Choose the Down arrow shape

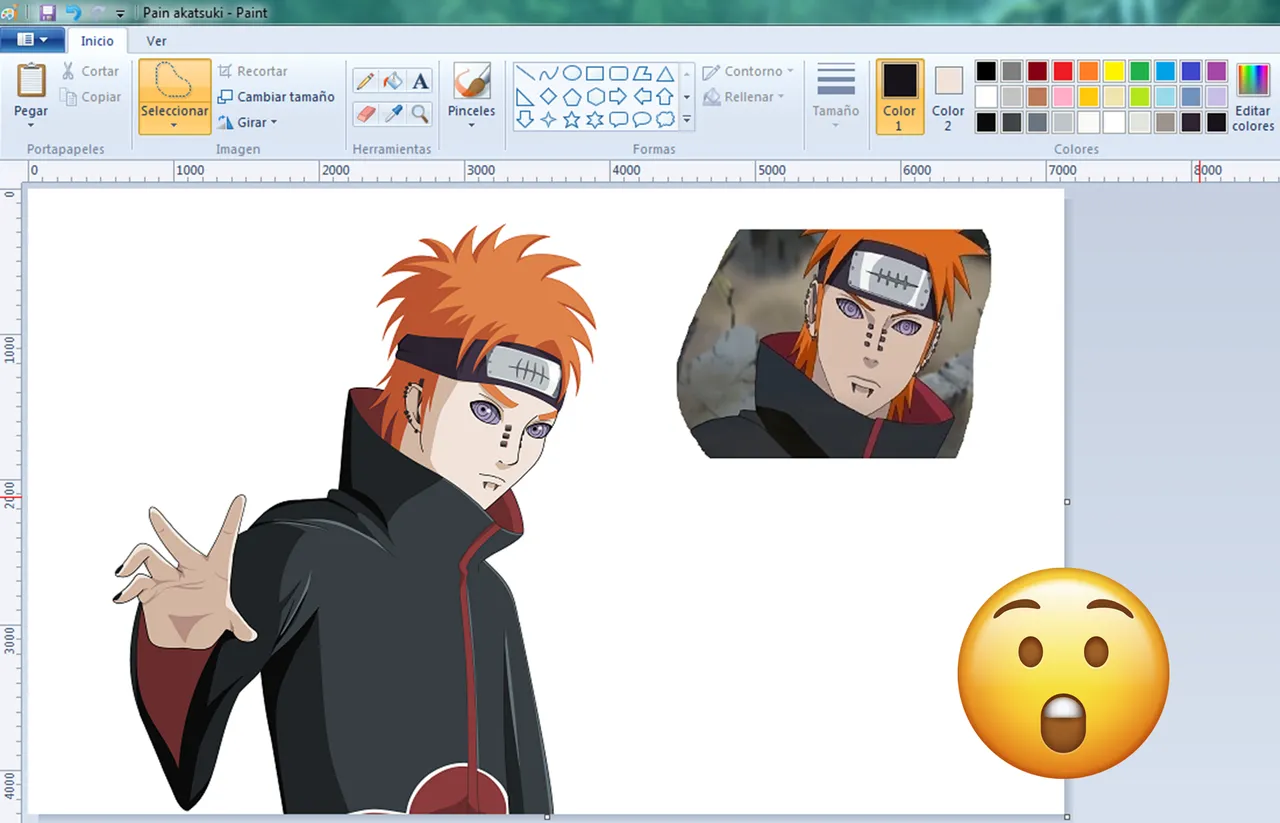point(525,120)
